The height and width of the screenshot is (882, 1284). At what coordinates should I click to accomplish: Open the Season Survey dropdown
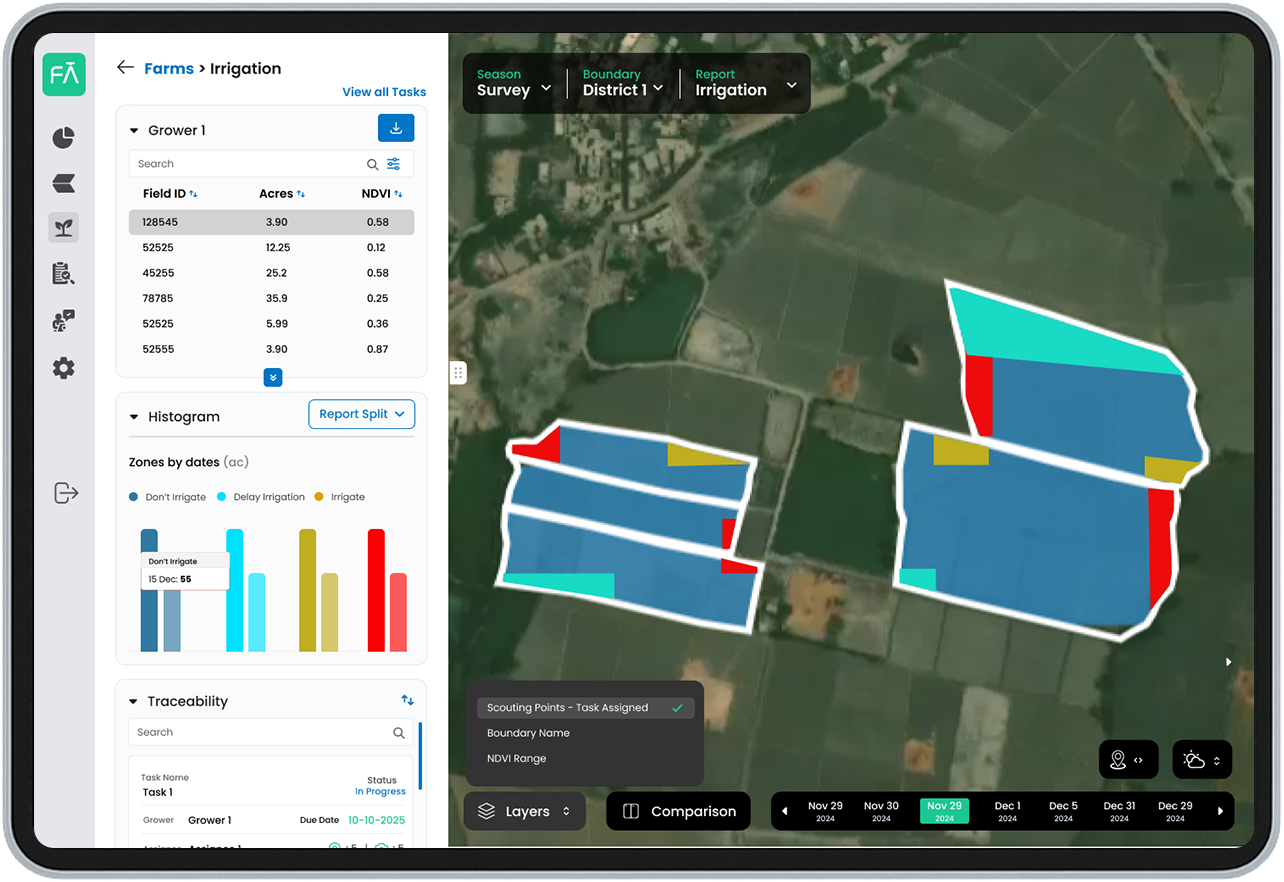tap(514, 83)
